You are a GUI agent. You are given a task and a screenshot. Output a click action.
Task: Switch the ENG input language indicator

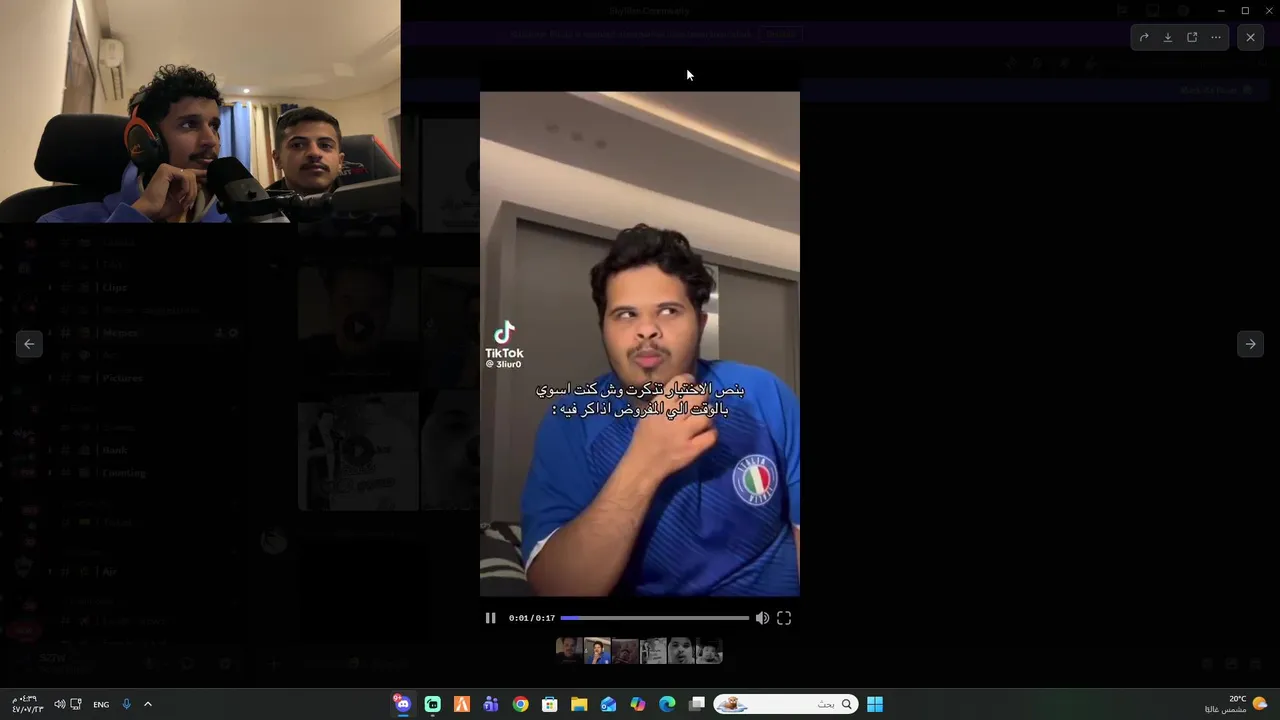click(x=101, y=704)
